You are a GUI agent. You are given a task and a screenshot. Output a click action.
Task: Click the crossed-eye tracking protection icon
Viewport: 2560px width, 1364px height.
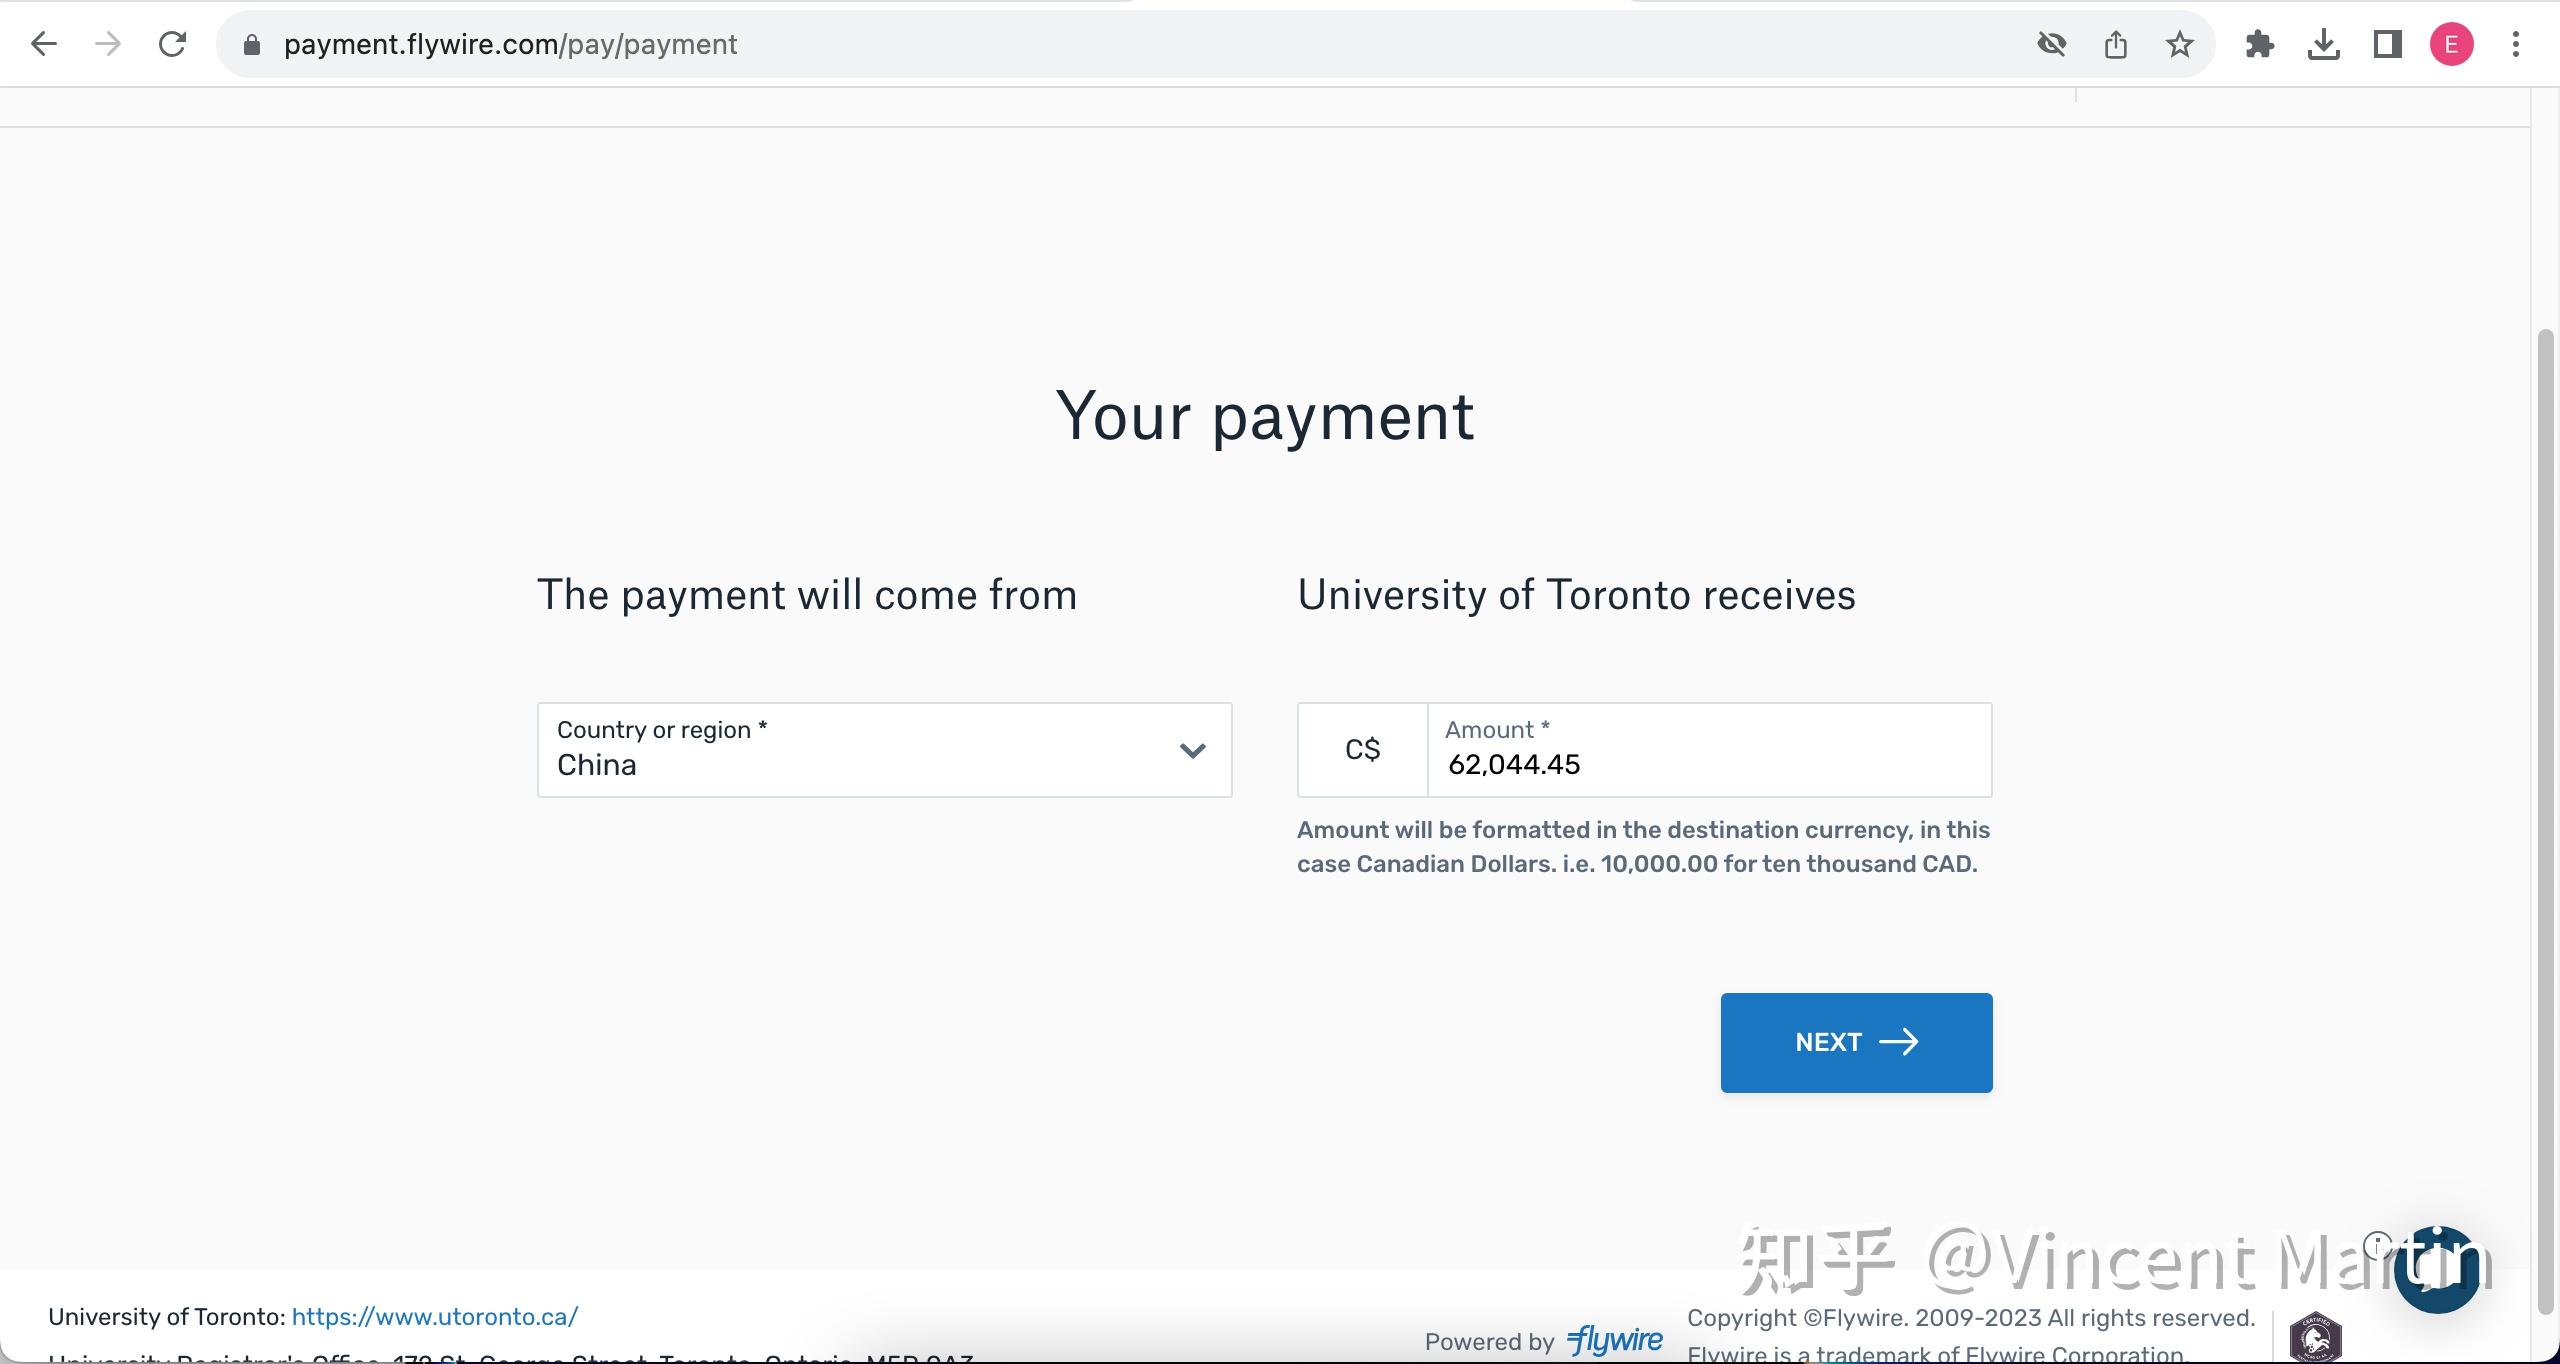tap(2051, 44)
